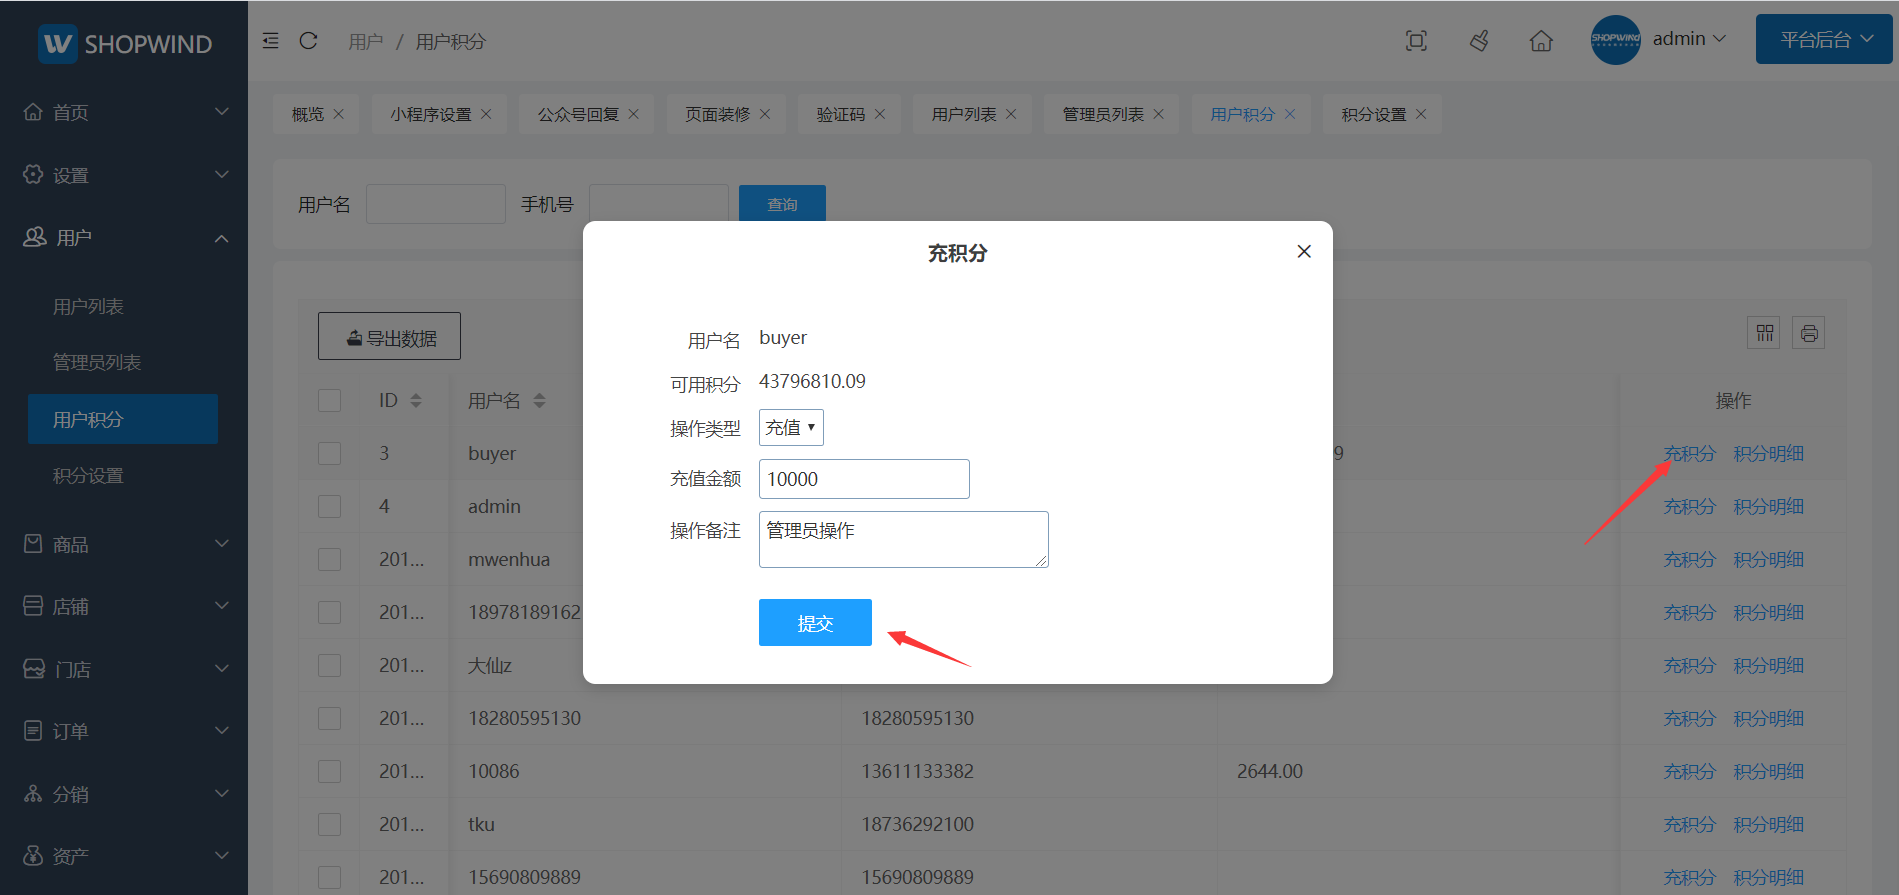This screenshot has width=1899, height=895.
Task: Open the admin account dropdown
Action: [1689, 39]
